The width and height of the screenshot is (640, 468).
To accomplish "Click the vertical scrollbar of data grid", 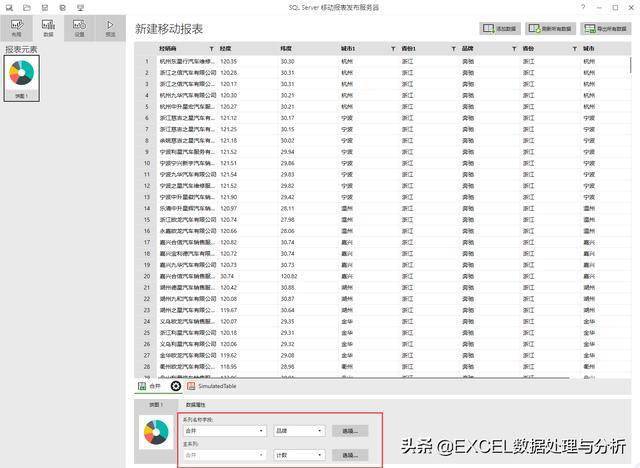I will tap(631, 66).
